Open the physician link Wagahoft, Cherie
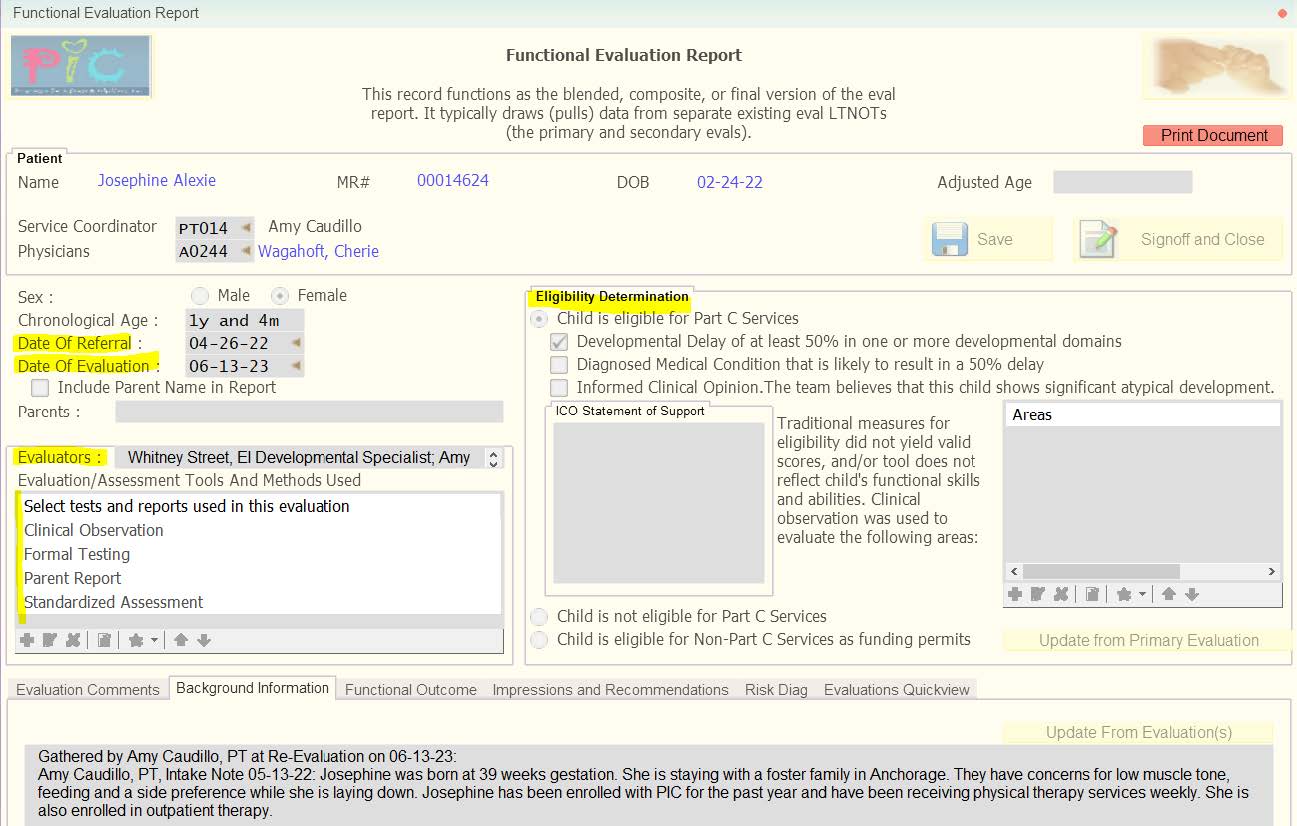Image resolution: width=1297 pixels, height=826 pixels. [x=318, y=252]
